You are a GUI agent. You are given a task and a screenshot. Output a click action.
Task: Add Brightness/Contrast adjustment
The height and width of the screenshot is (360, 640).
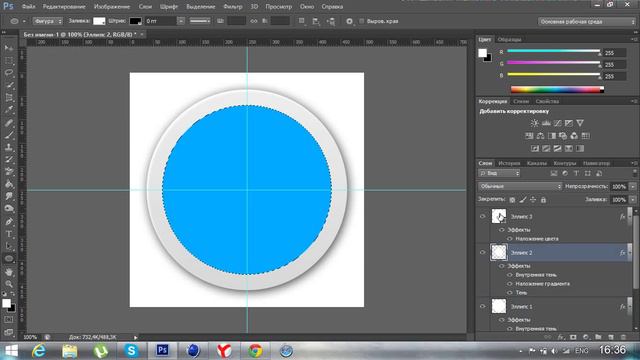535,123
